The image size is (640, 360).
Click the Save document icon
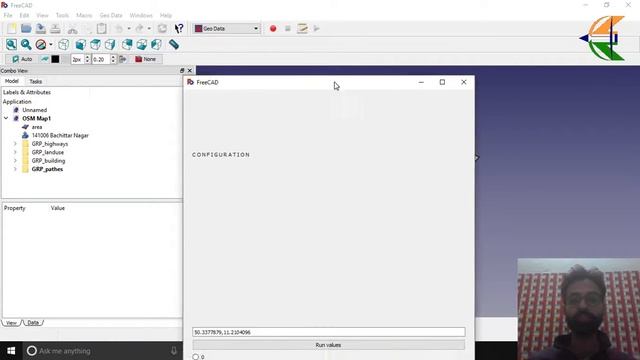click(x=40, y=28)
